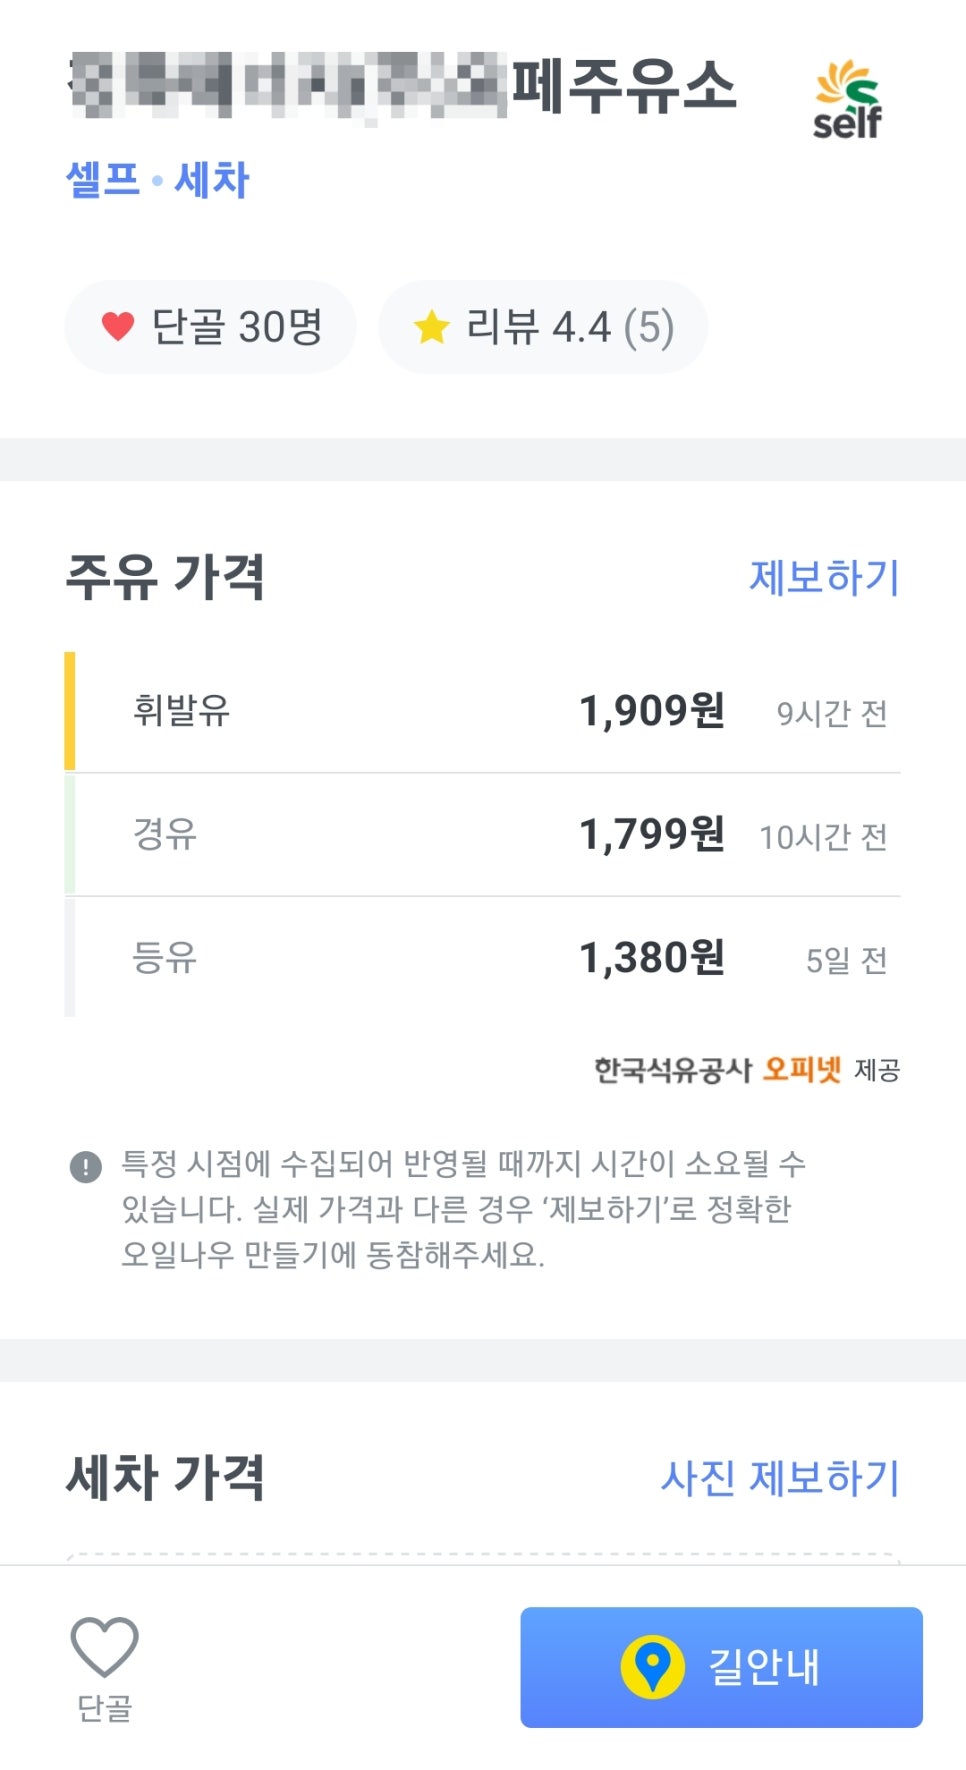Tap the S-Oil self brand logo

pyautogui.click(x=847, y=98)
